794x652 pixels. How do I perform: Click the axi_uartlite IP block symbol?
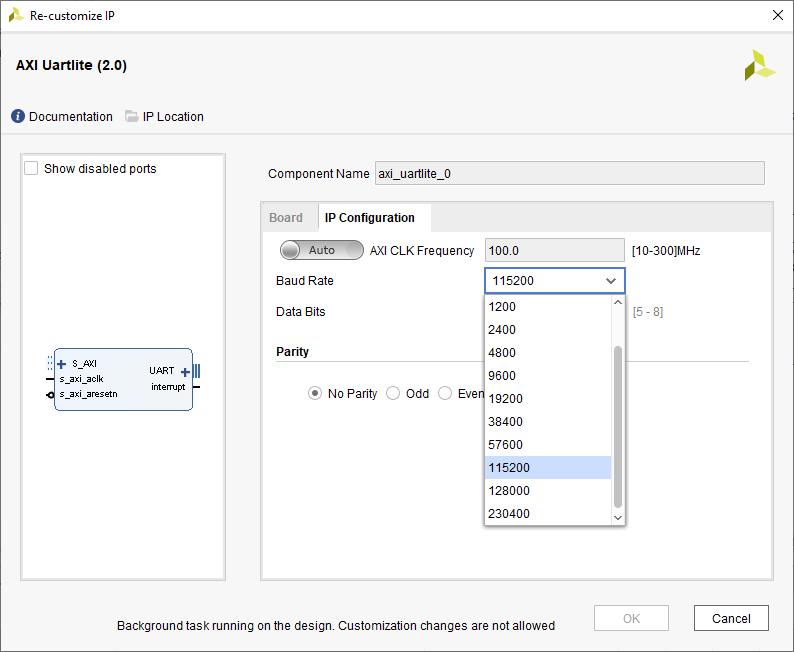point(123,380)
